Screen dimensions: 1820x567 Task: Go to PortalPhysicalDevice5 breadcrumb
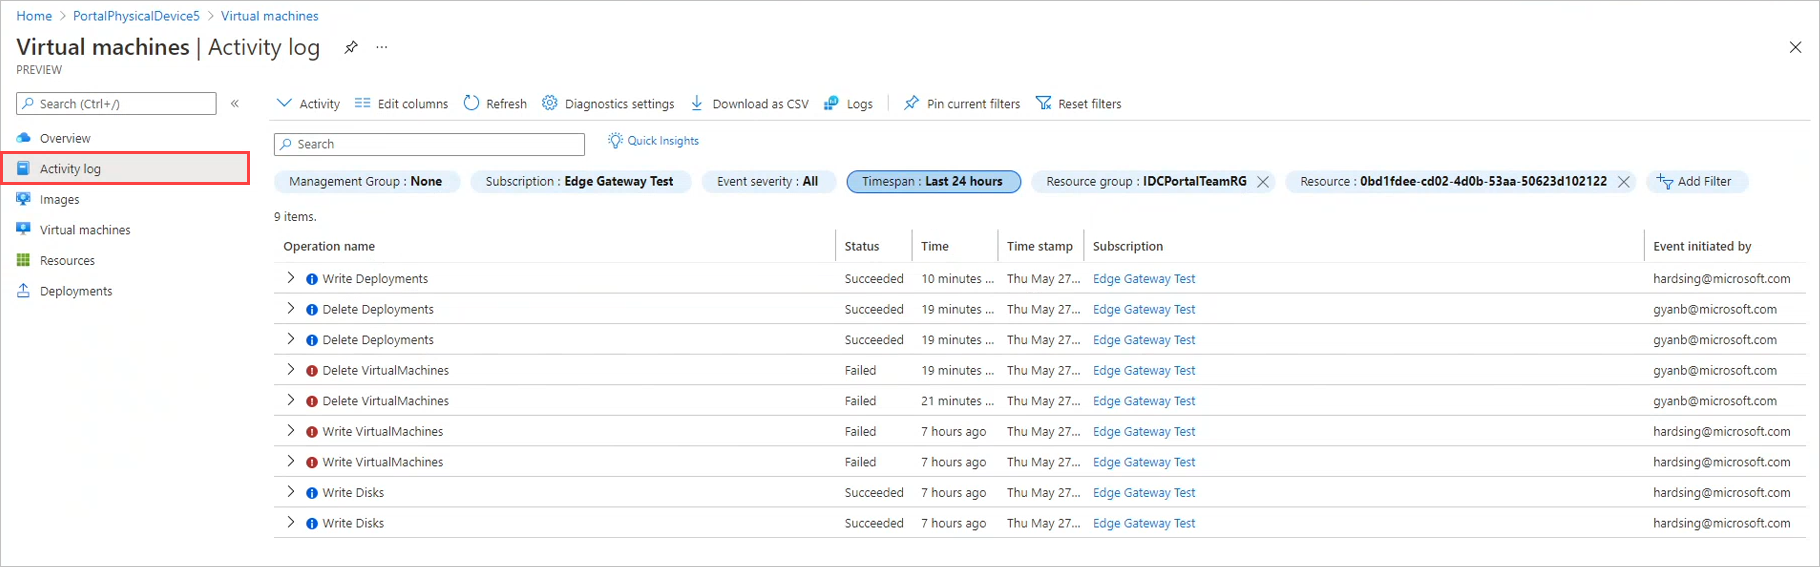(x=136, y=16)
